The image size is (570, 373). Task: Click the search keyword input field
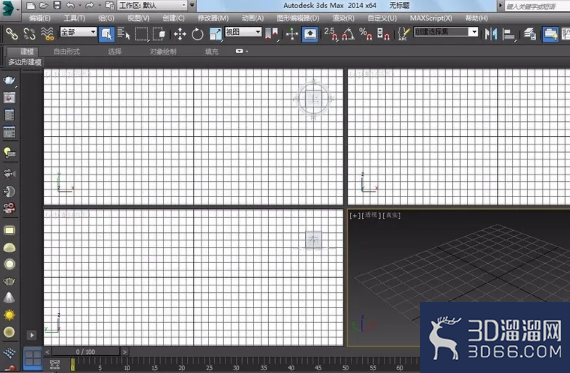[x=537, y=6]
